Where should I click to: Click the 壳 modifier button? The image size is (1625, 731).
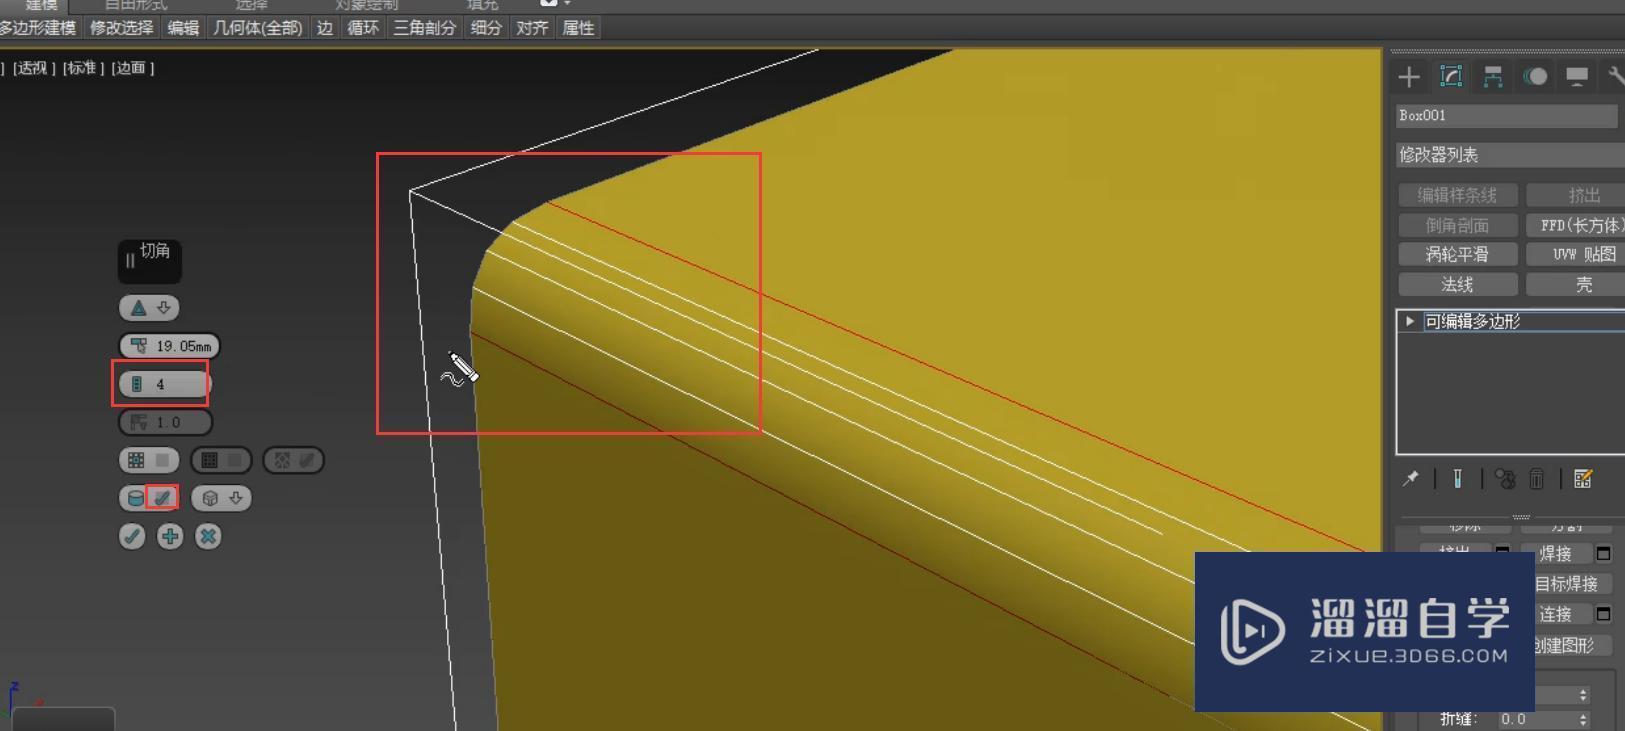point(1576,285)
